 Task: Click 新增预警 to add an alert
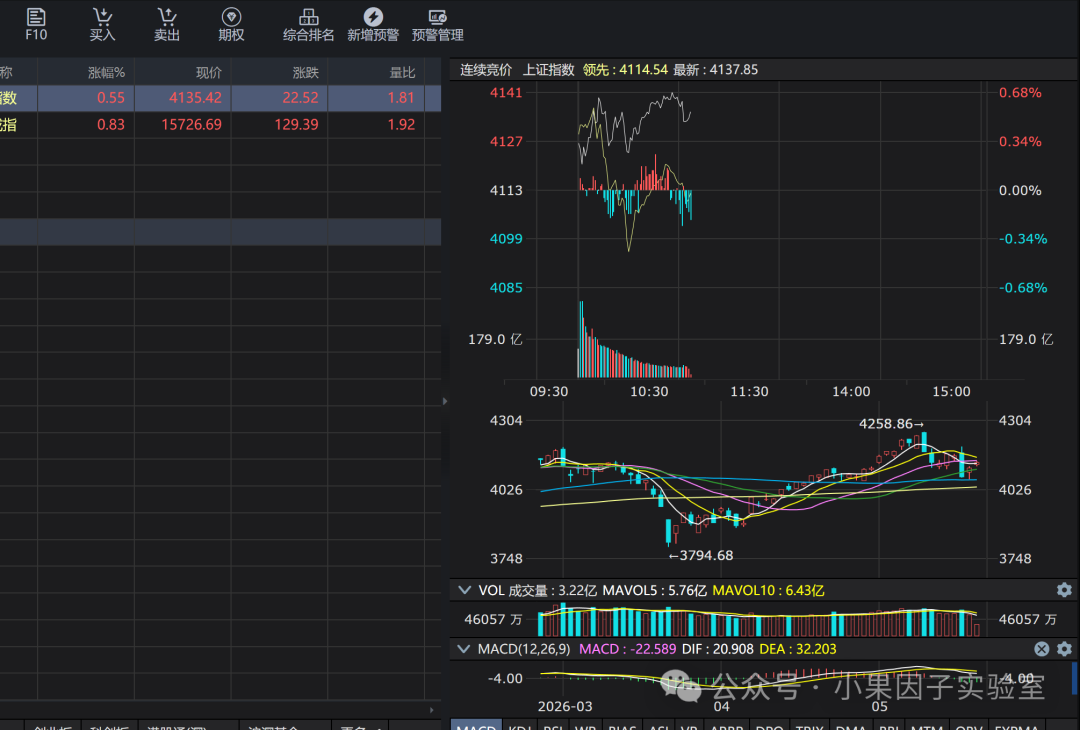point(373,25)
